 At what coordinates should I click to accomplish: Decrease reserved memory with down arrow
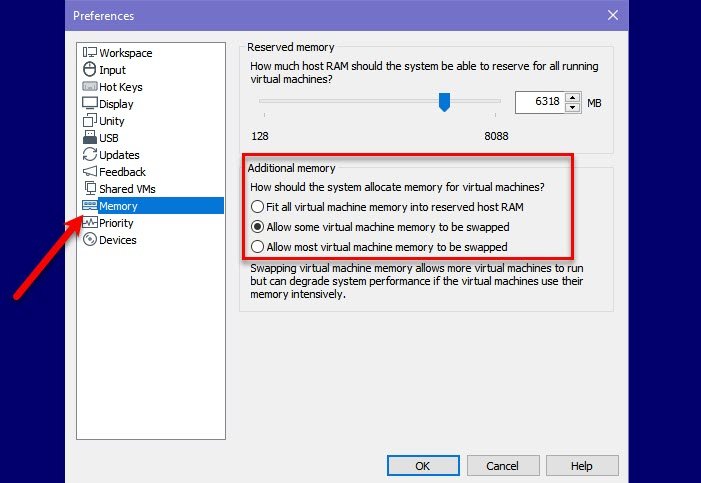pyautogui.click(x=572, y=108)
